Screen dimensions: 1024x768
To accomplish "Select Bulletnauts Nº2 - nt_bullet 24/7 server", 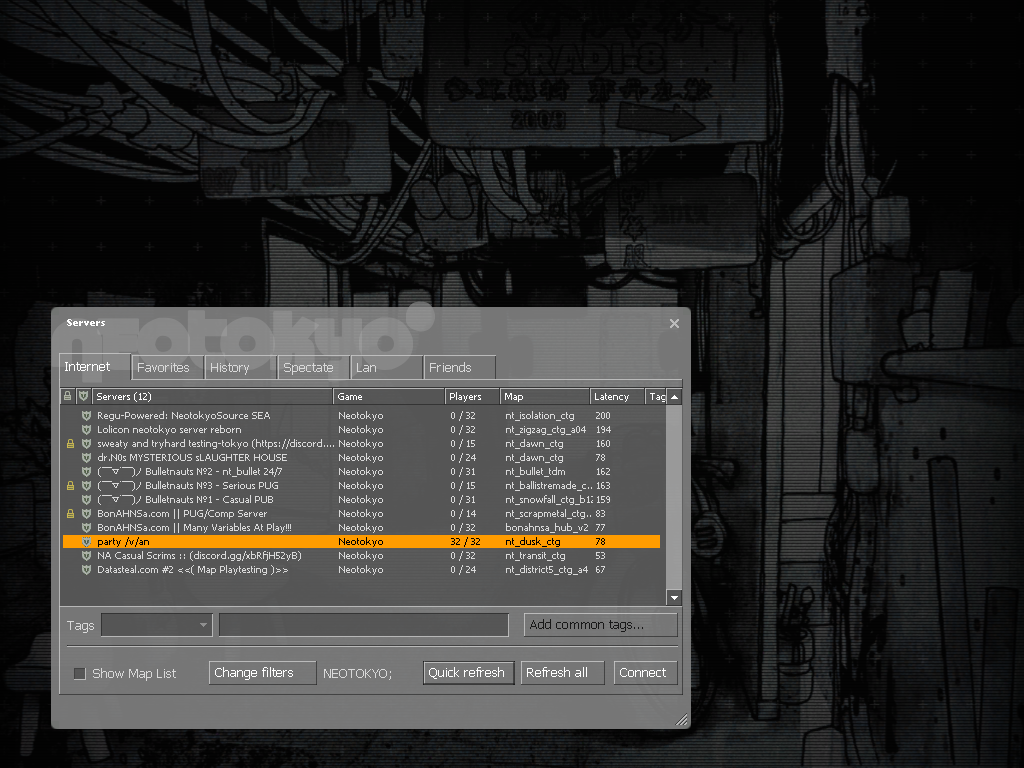I will click(x=189, y=472).
